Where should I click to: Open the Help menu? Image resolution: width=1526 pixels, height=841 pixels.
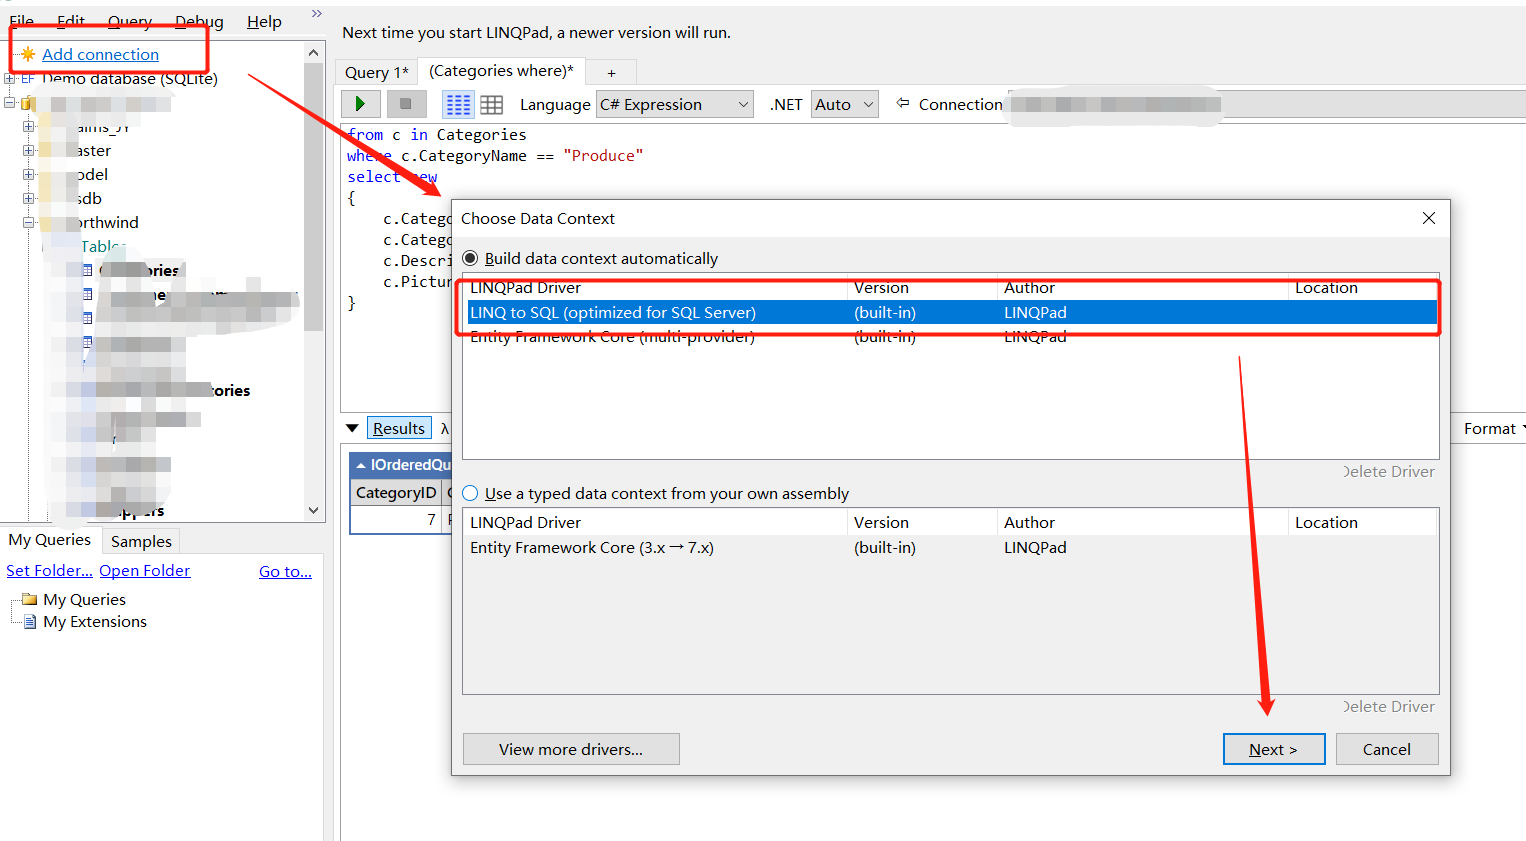pos(264,21)
